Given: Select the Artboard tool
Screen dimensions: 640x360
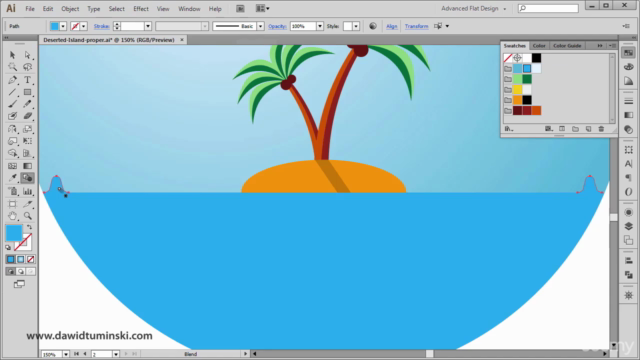Looking at the screenshot, I should point(12,204).
